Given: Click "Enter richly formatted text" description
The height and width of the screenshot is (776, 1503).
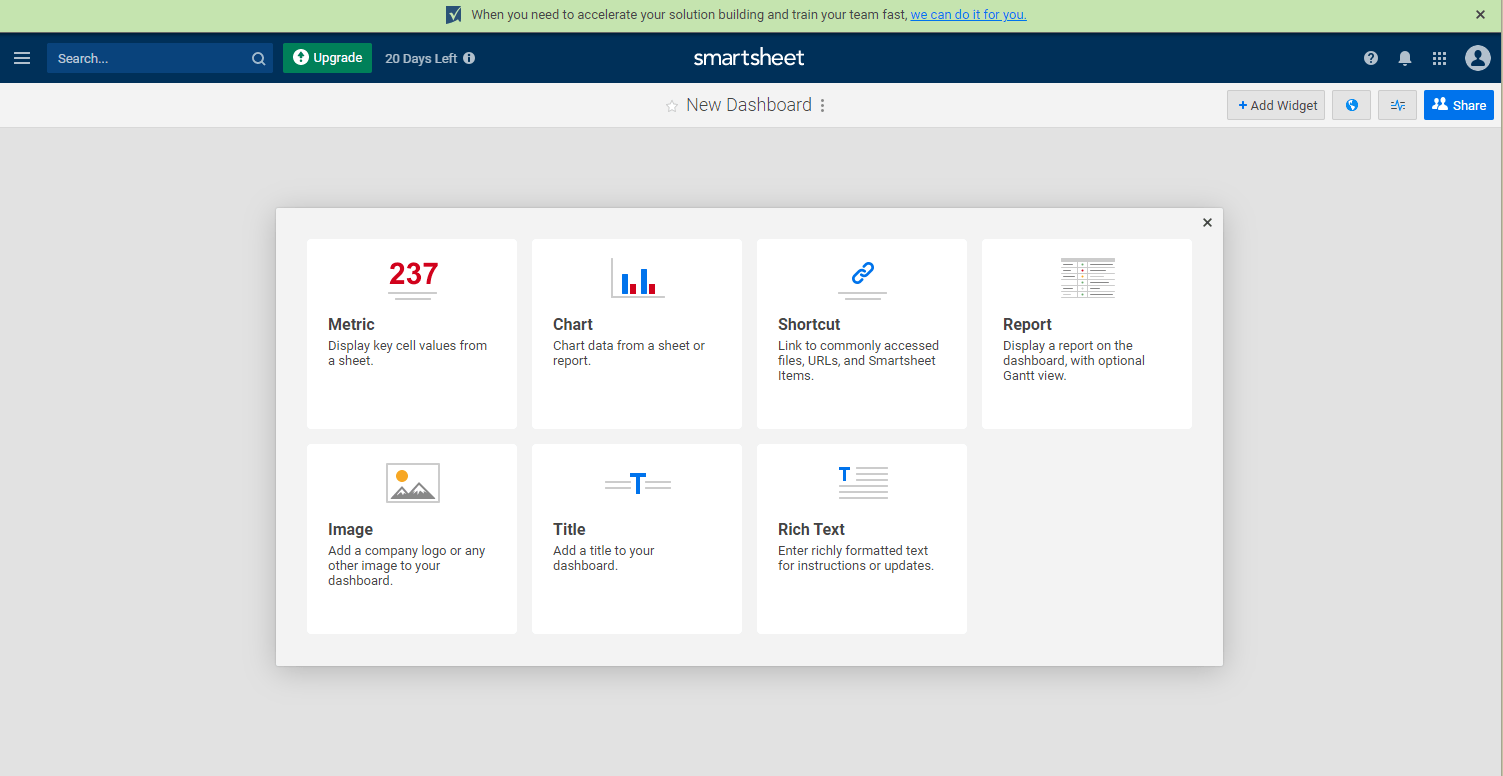Looking at the screenshot, I should pos(856,558).
